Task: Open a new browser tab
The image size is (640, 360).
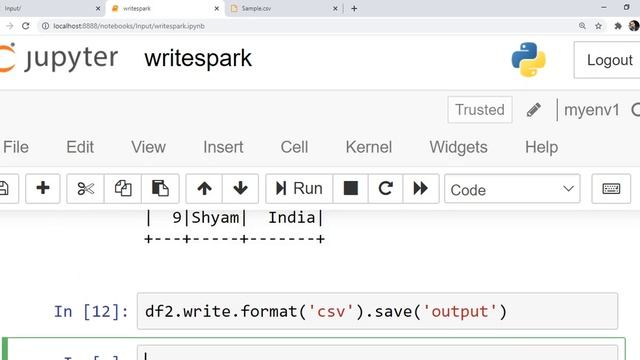Action: (354, 8)
